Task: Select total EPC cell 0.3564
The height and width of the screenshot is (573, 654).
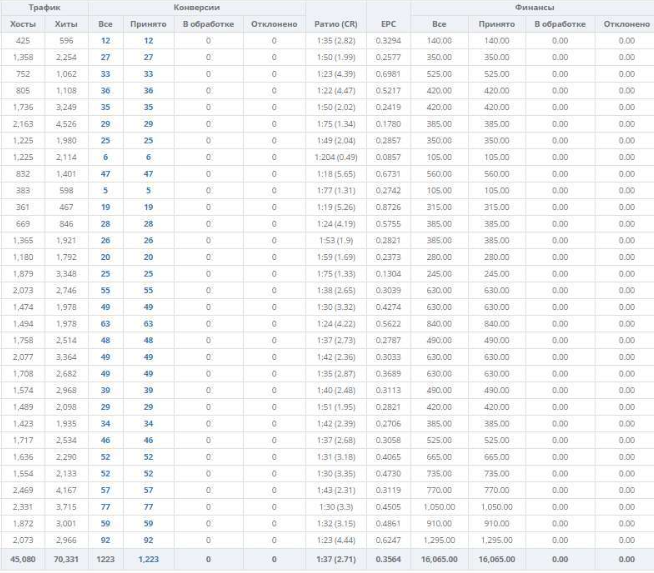Action: pyautogui.click(x=388, y=559)
